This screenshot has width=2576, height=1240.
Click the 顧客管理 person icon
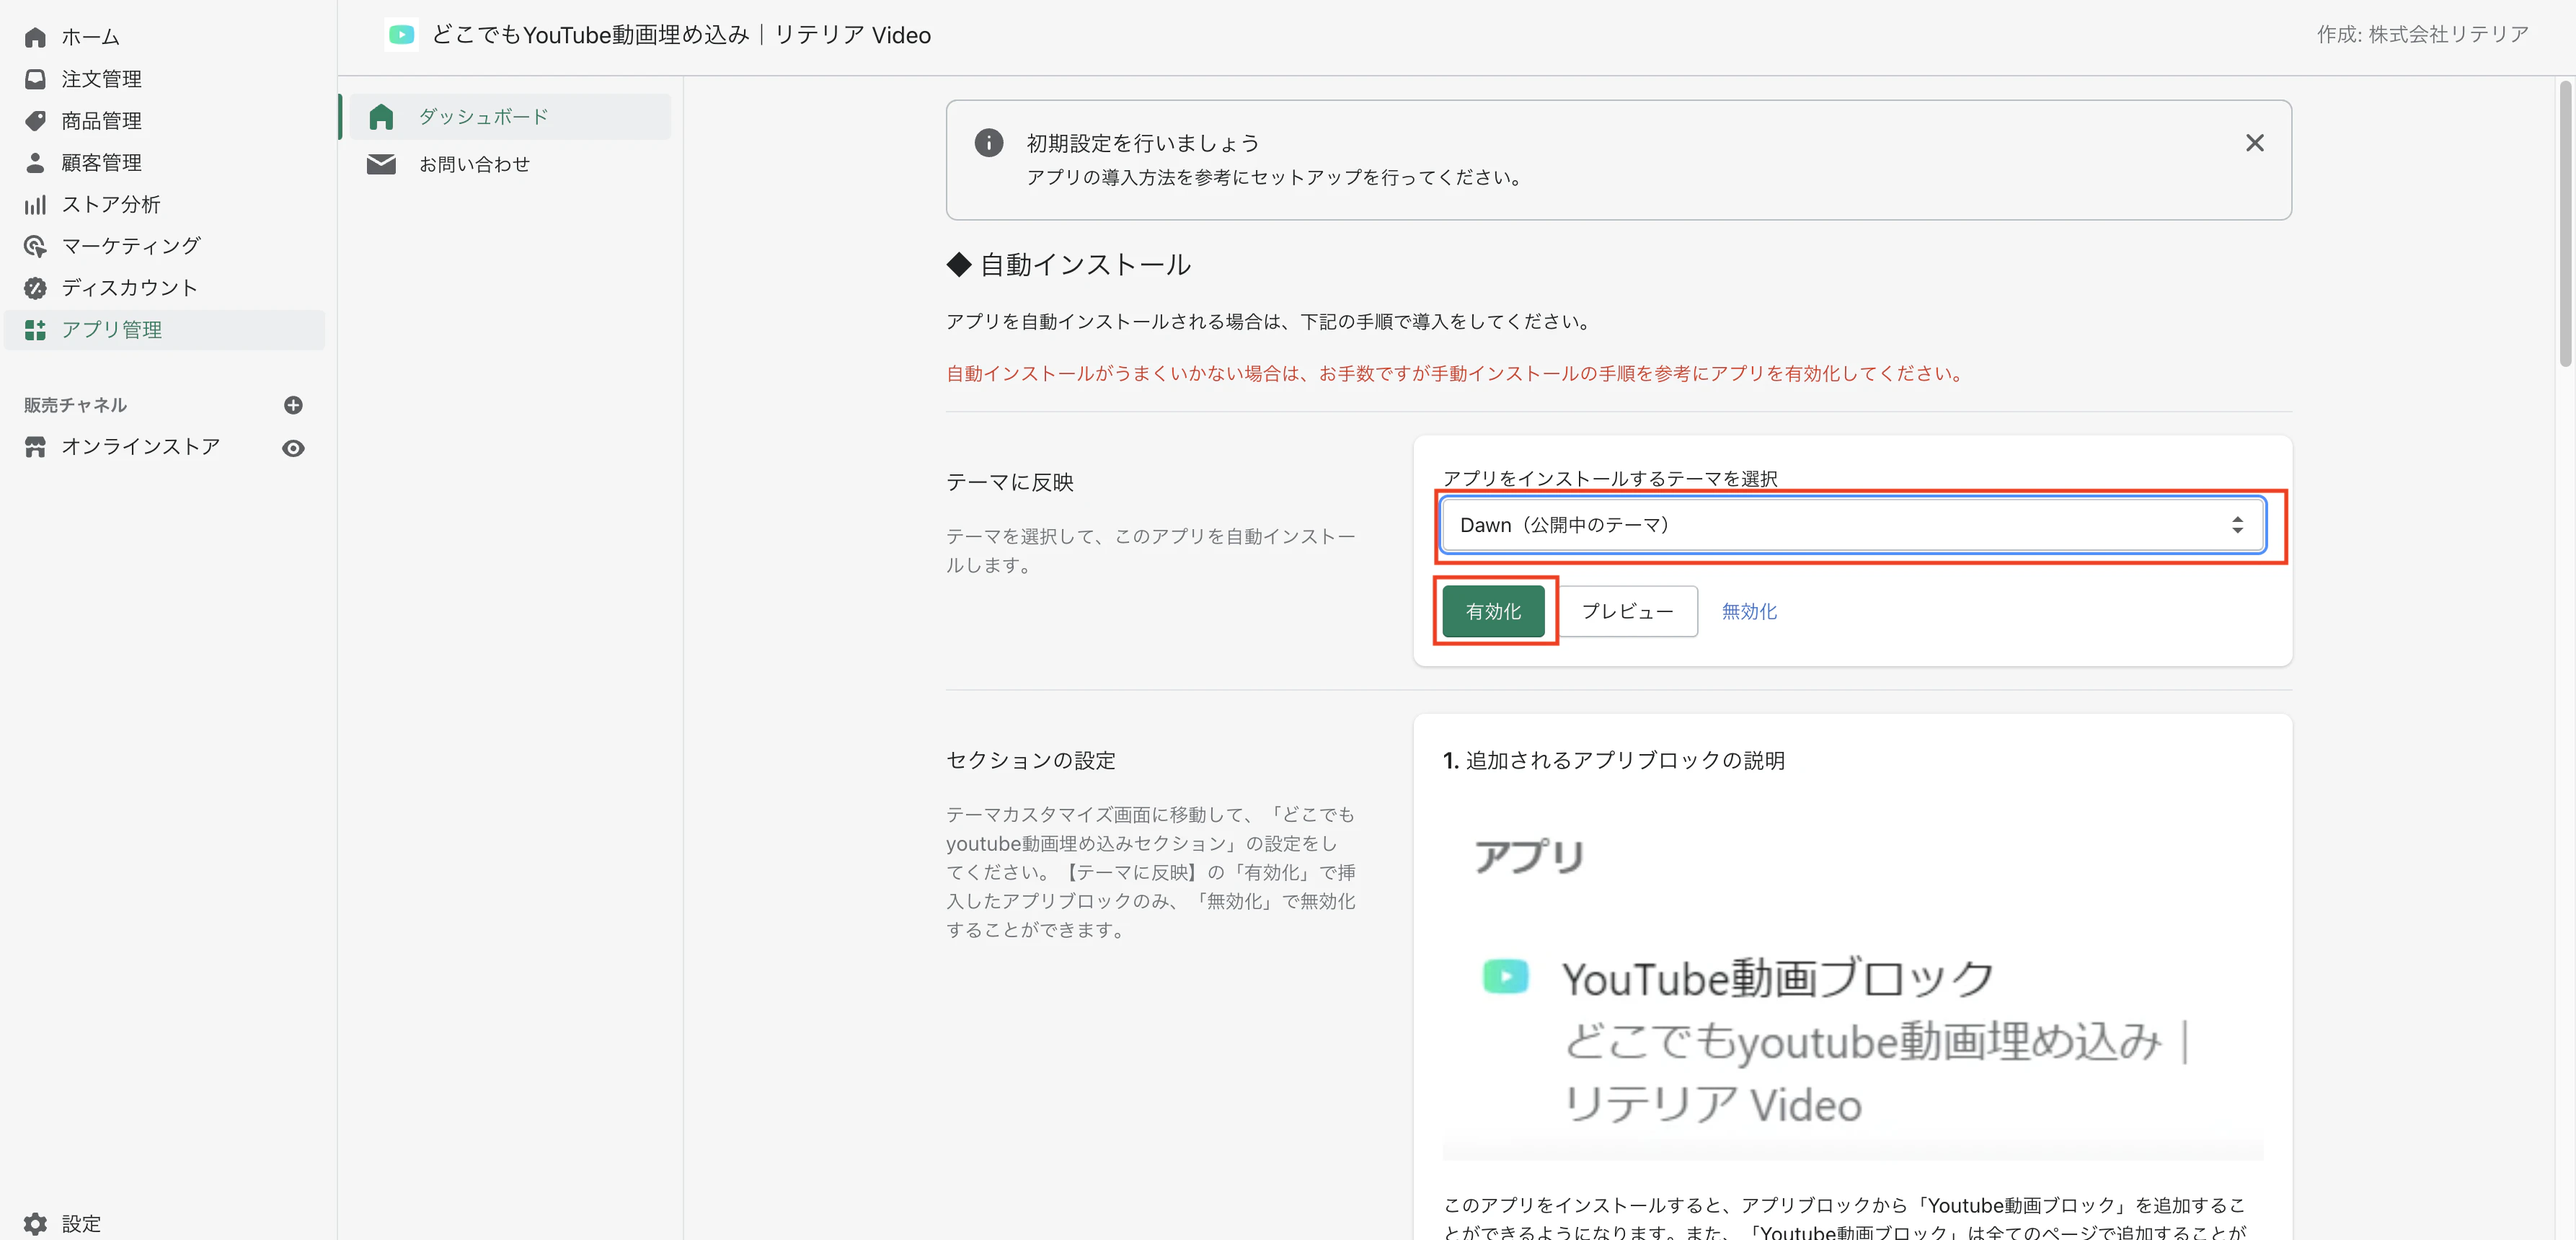pyautogui.click(x=35, y=162)
